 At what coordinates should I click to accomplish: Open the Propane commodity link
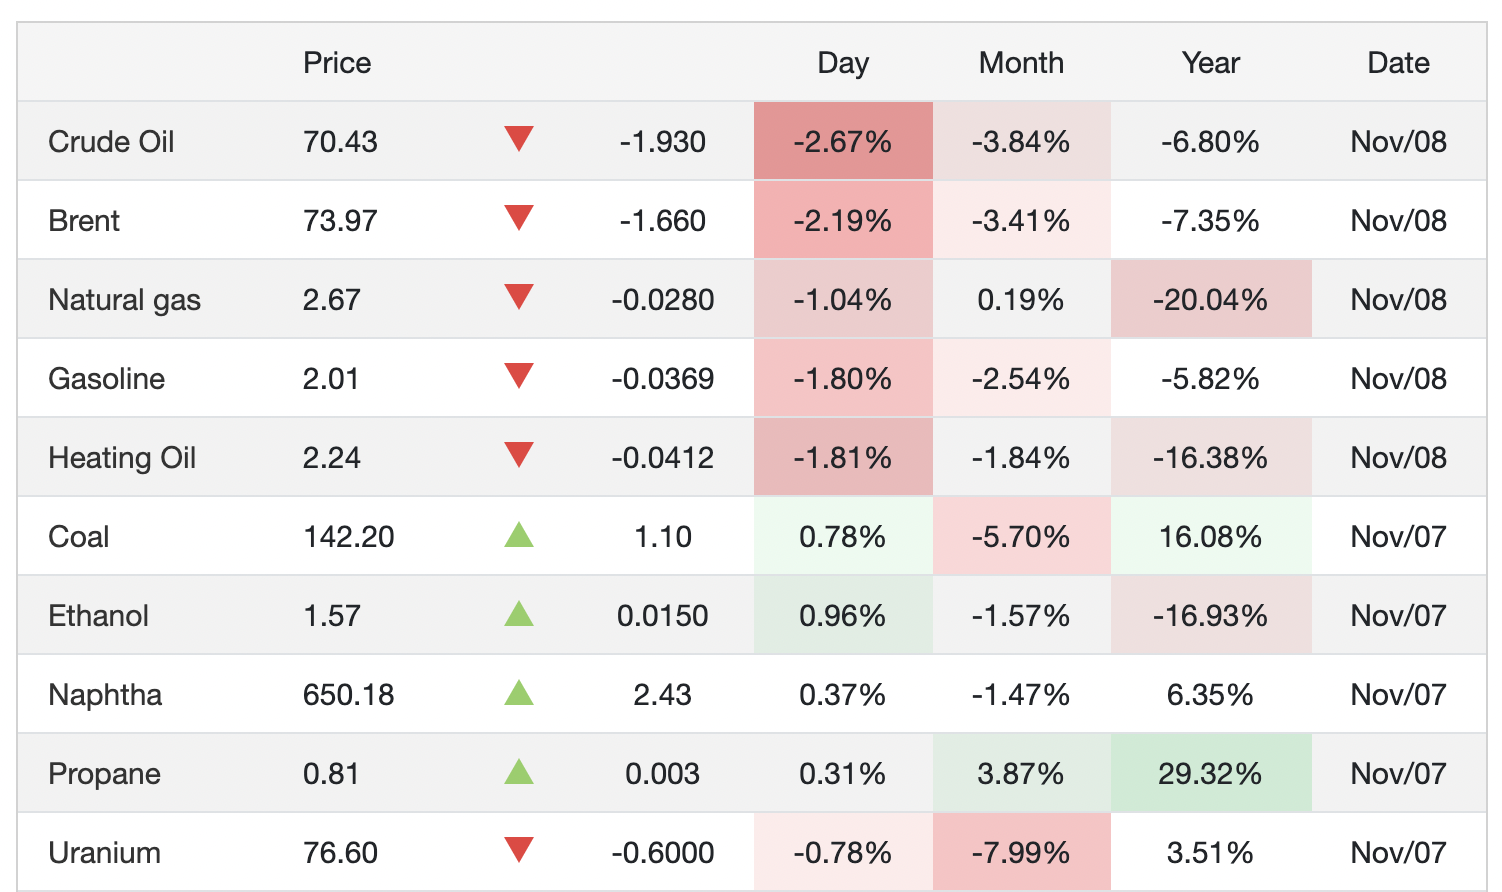(104, 774)
